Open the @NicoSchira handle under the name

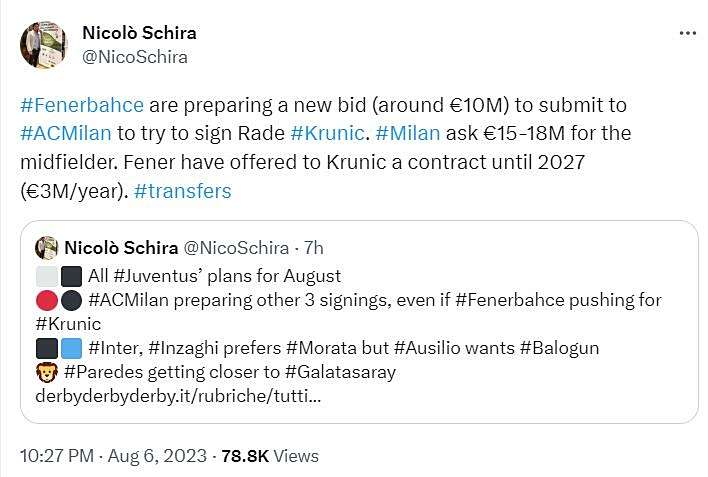point(134,56)
